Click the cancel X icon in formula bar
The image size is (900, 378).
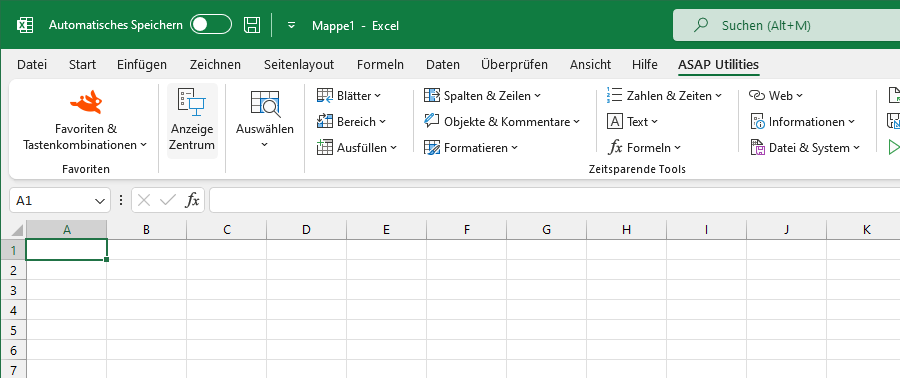[x=144, y=200]
